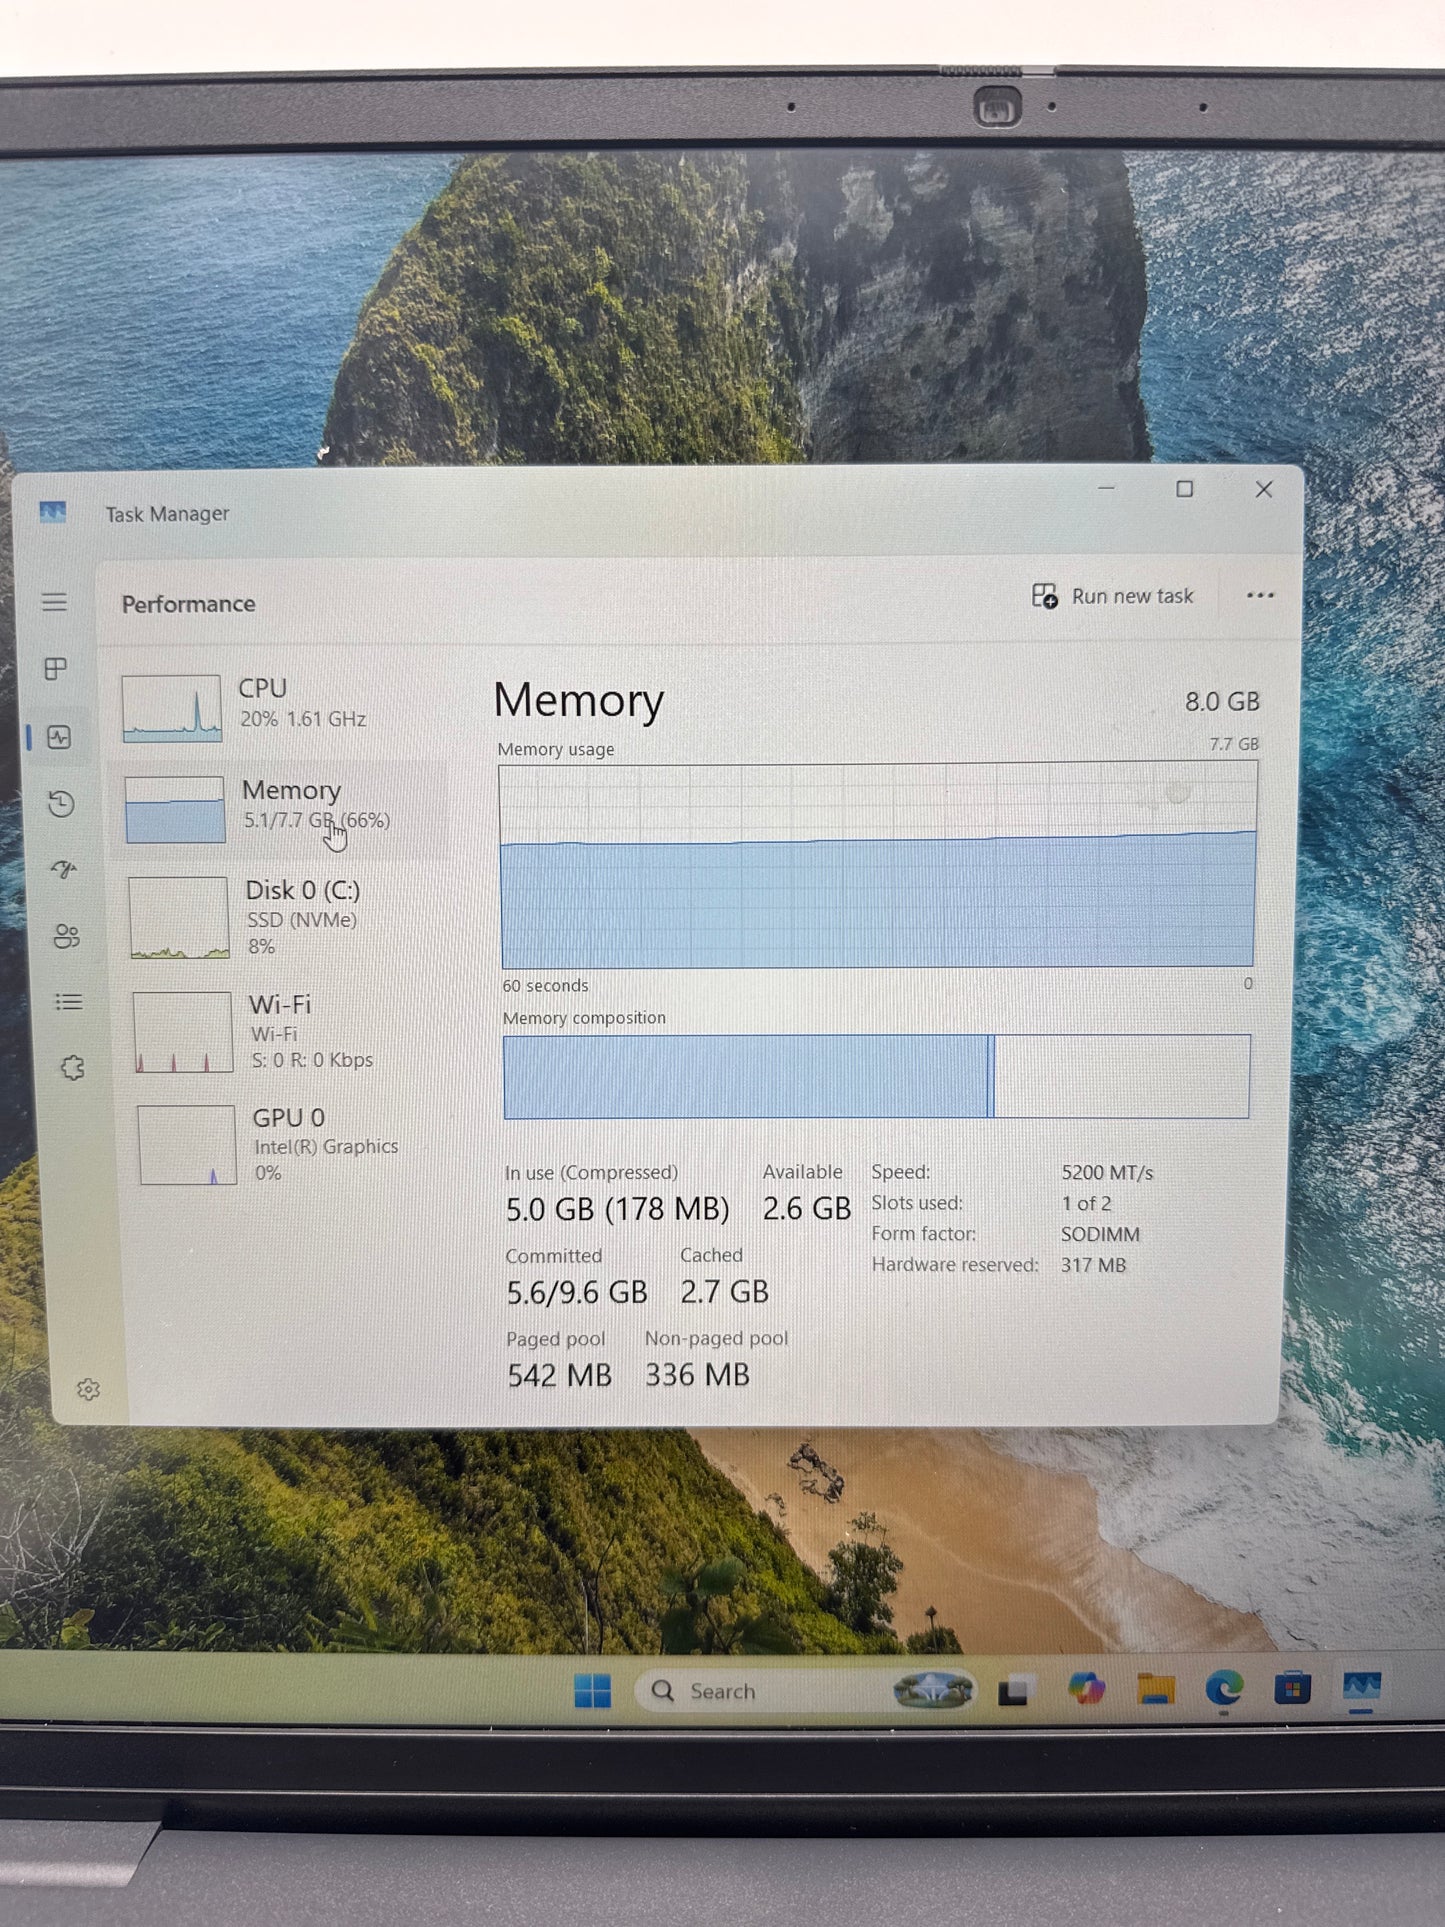Click the '5.6/9.6 GB' committed value
This screenshot has height=1927, width=1445.
click(x=577, y=1293)
